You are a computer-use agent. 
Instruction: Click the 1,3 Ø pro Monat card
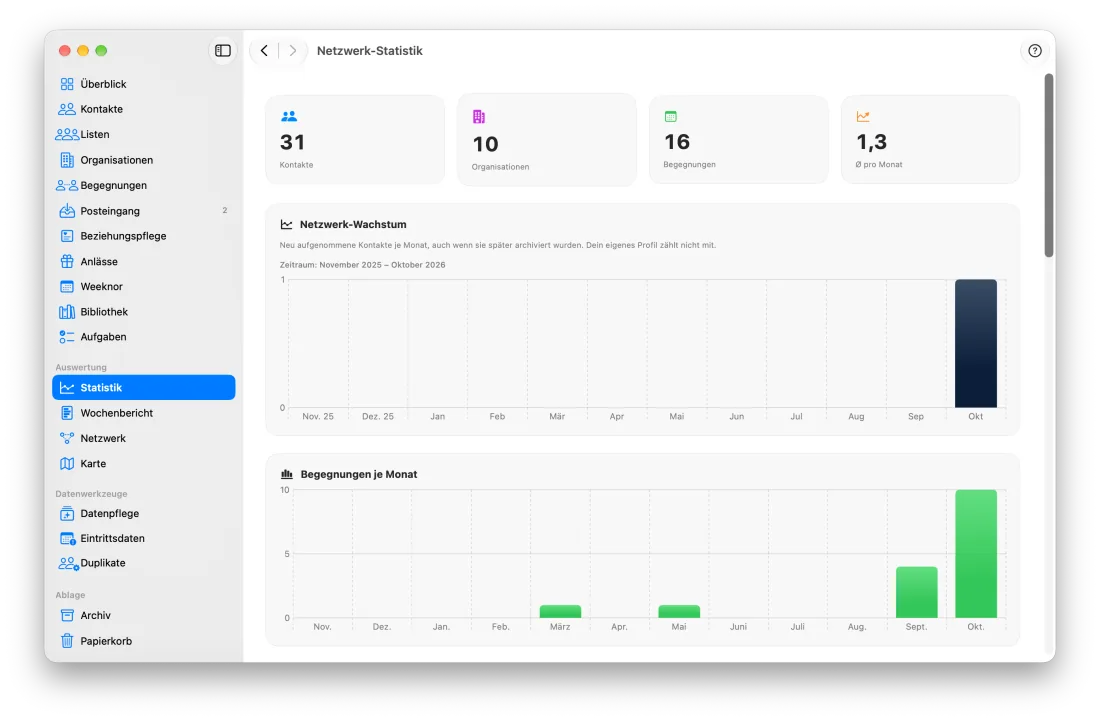[x=930, y=140]
